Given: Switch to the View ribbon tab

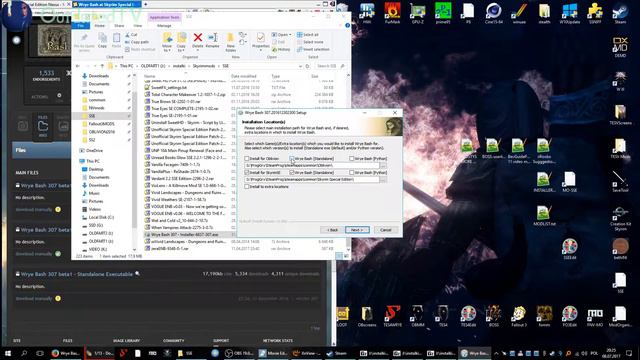Looking at the screenshot, I should 138,26.
